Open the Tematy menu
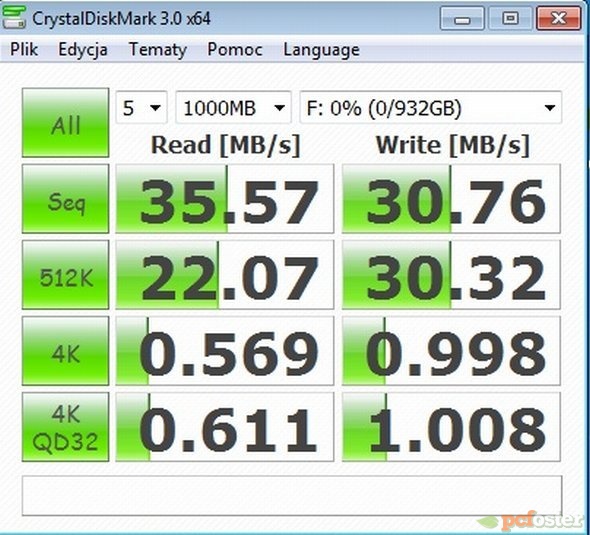The height and width of the screenshot is (535, 590). tap(158, 49)
